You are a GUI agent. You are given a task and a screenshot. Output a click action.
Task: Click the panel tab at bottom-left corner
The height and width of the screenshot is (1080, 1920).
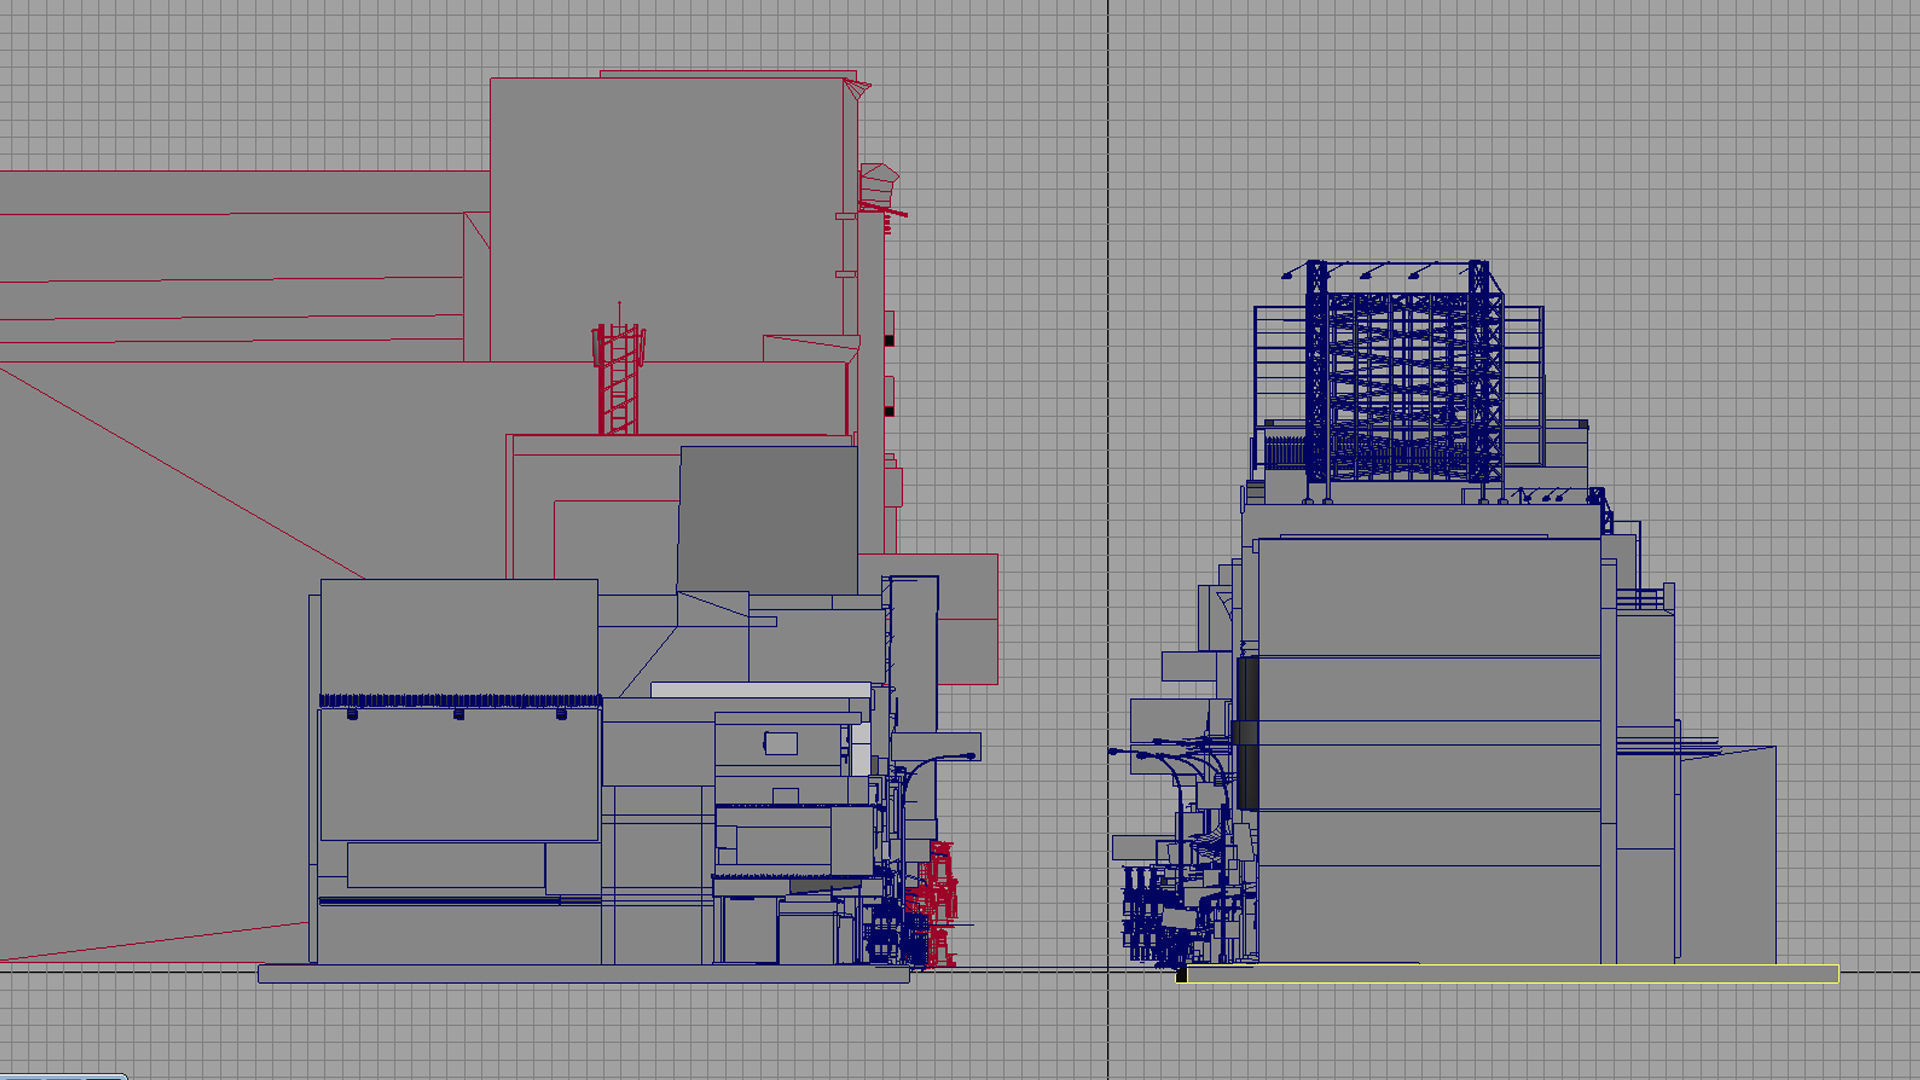coord(62,1076)
